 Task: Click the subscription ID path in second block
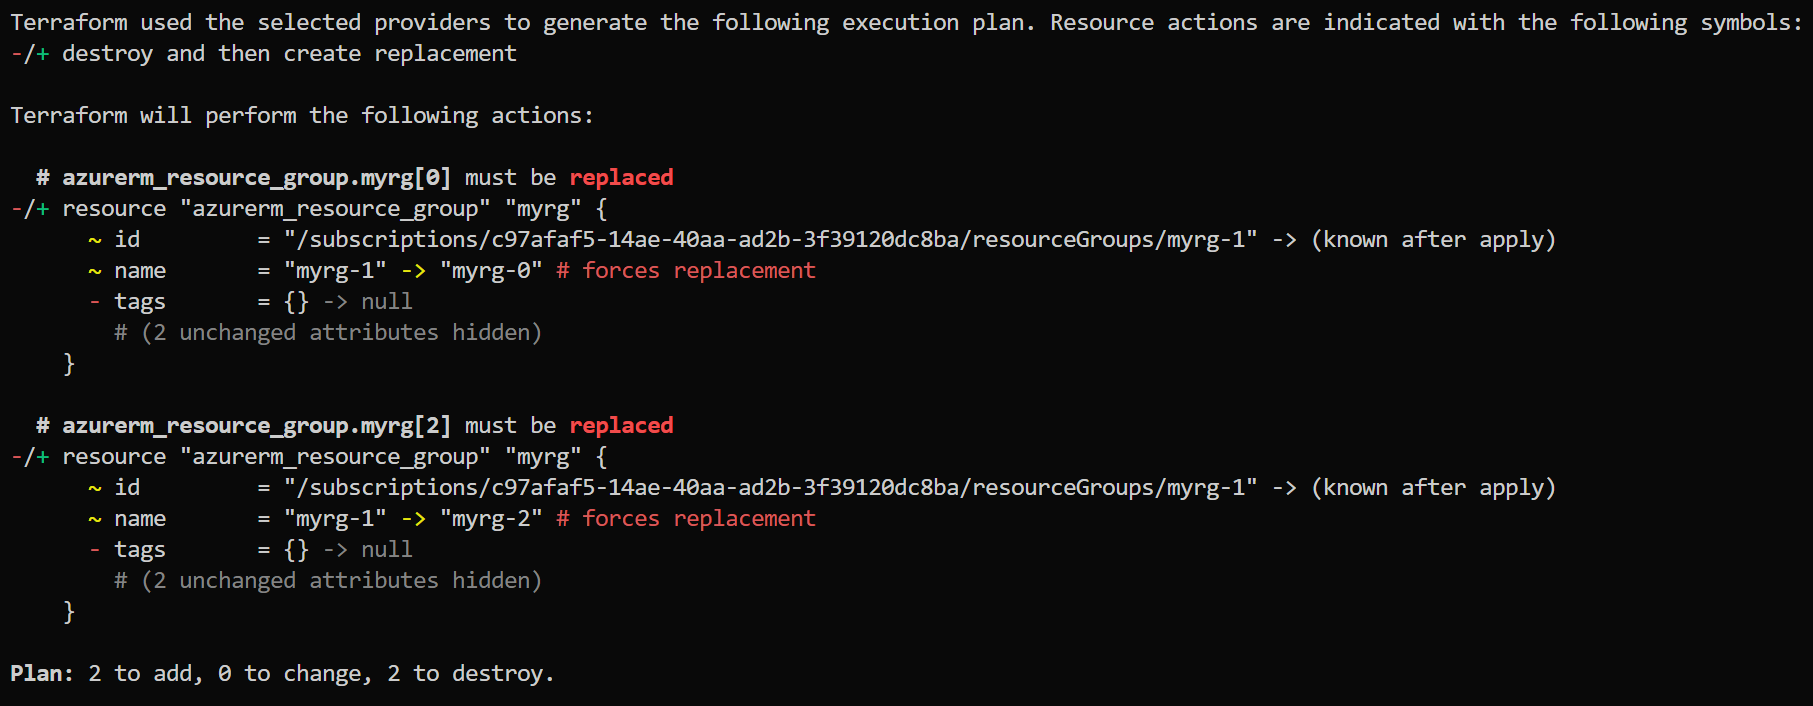pyautogui.click(x=770, y=487)
